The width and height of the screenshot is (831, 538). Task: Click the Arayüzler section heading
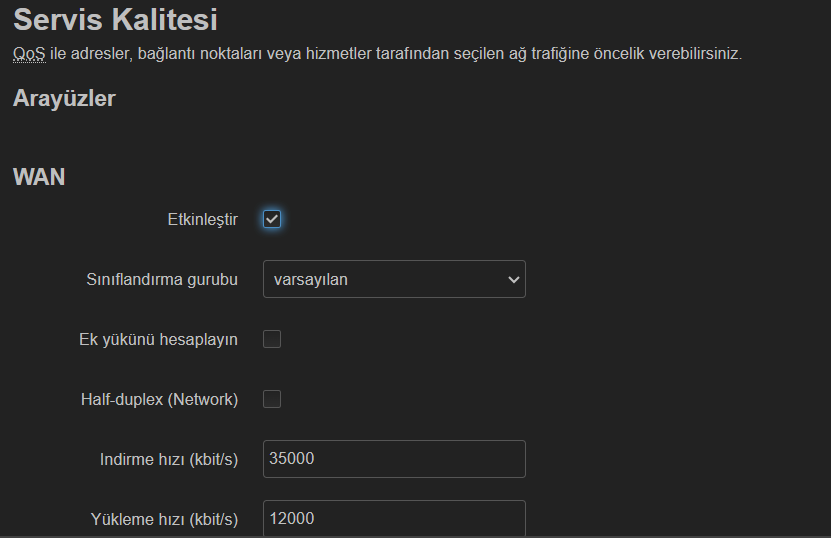tap(64, 98)
